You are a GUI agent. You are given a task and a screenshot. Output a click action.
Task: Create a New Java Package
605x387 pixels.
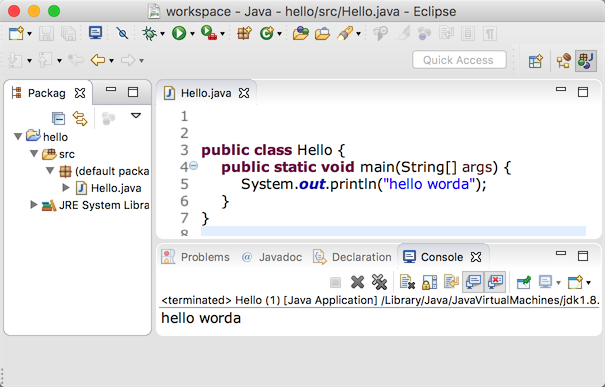[x=244, y=34]
